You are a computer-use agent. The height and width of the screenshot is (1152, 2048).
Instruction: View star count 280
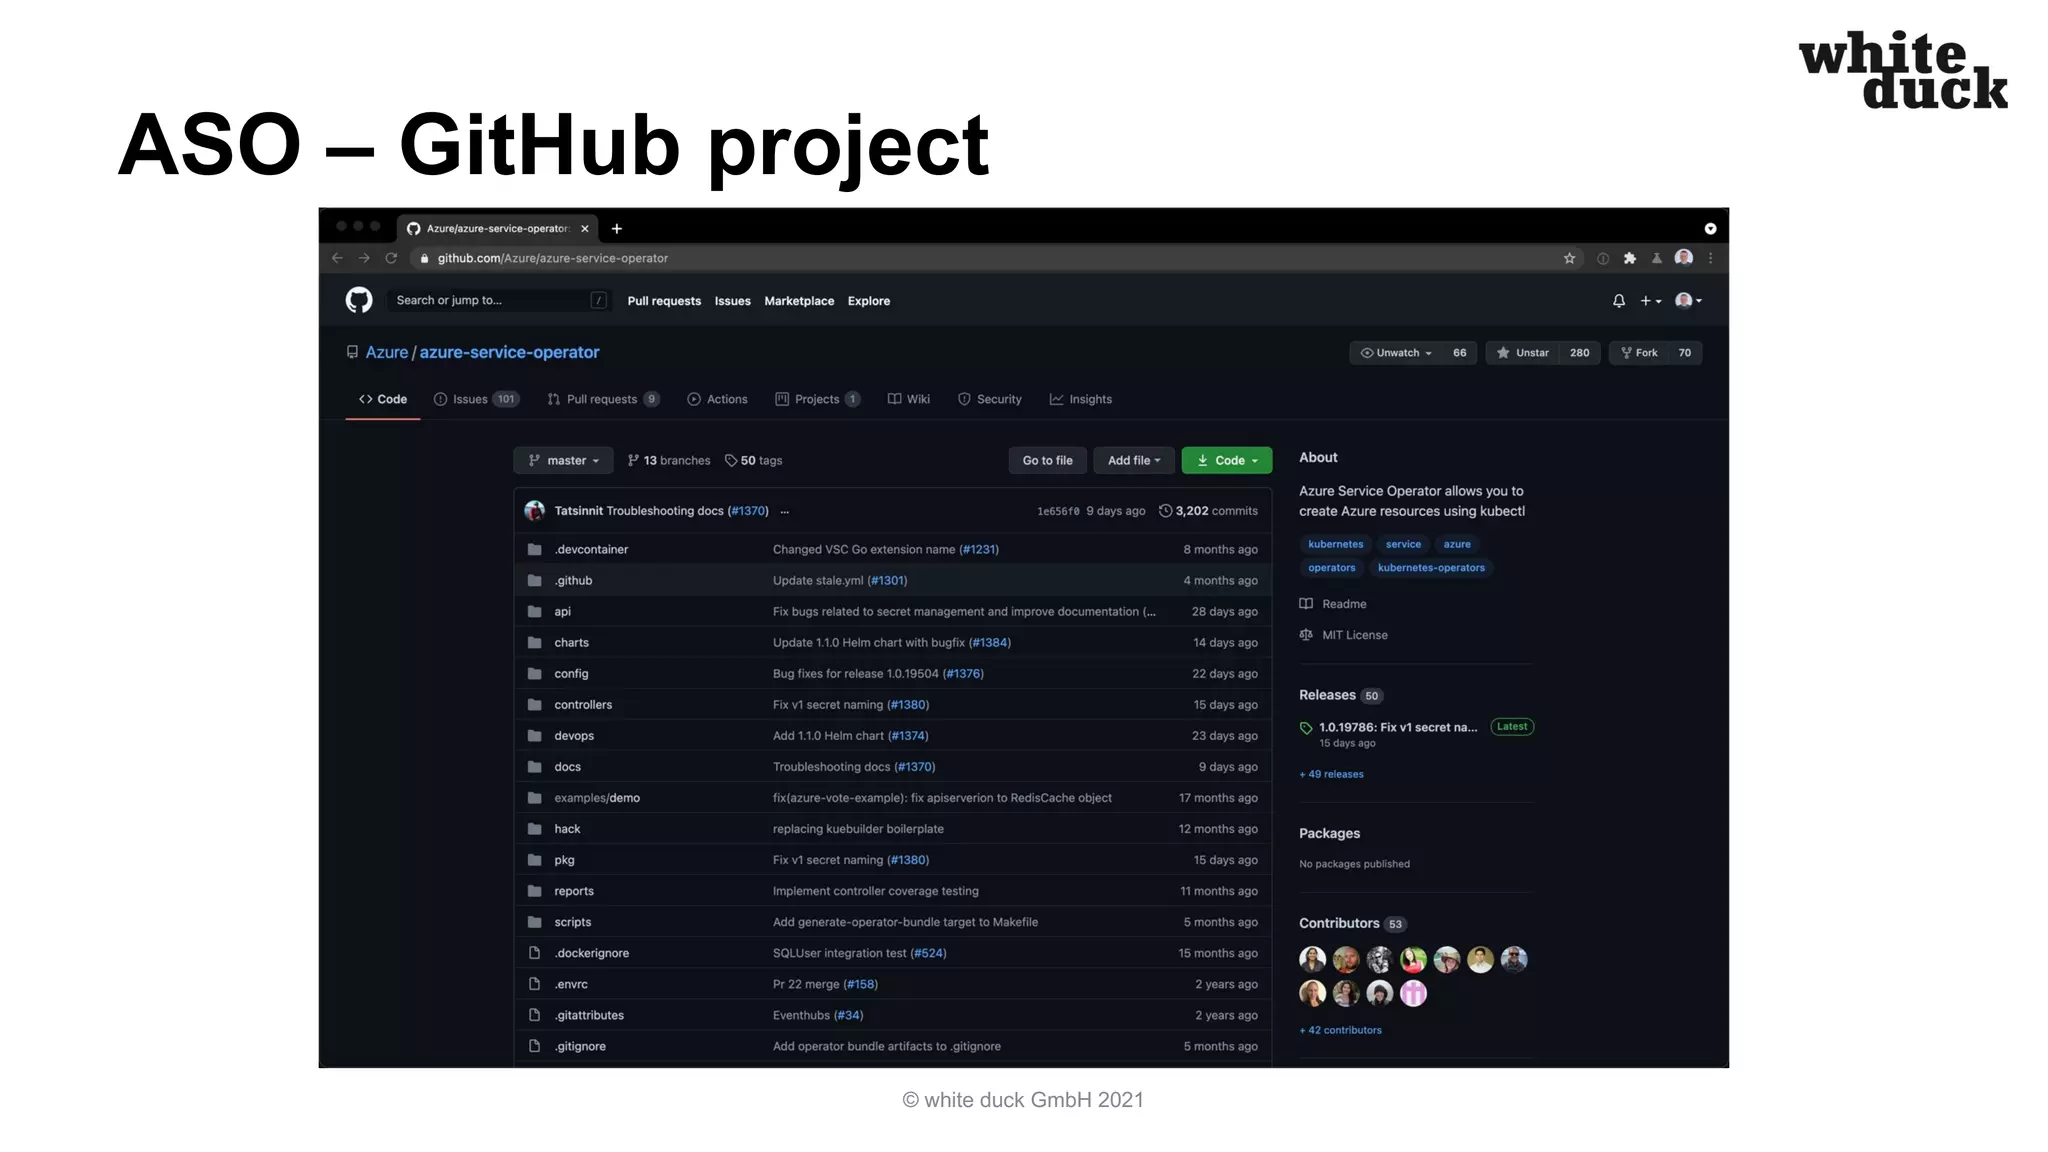click(x=1580, y=353)
